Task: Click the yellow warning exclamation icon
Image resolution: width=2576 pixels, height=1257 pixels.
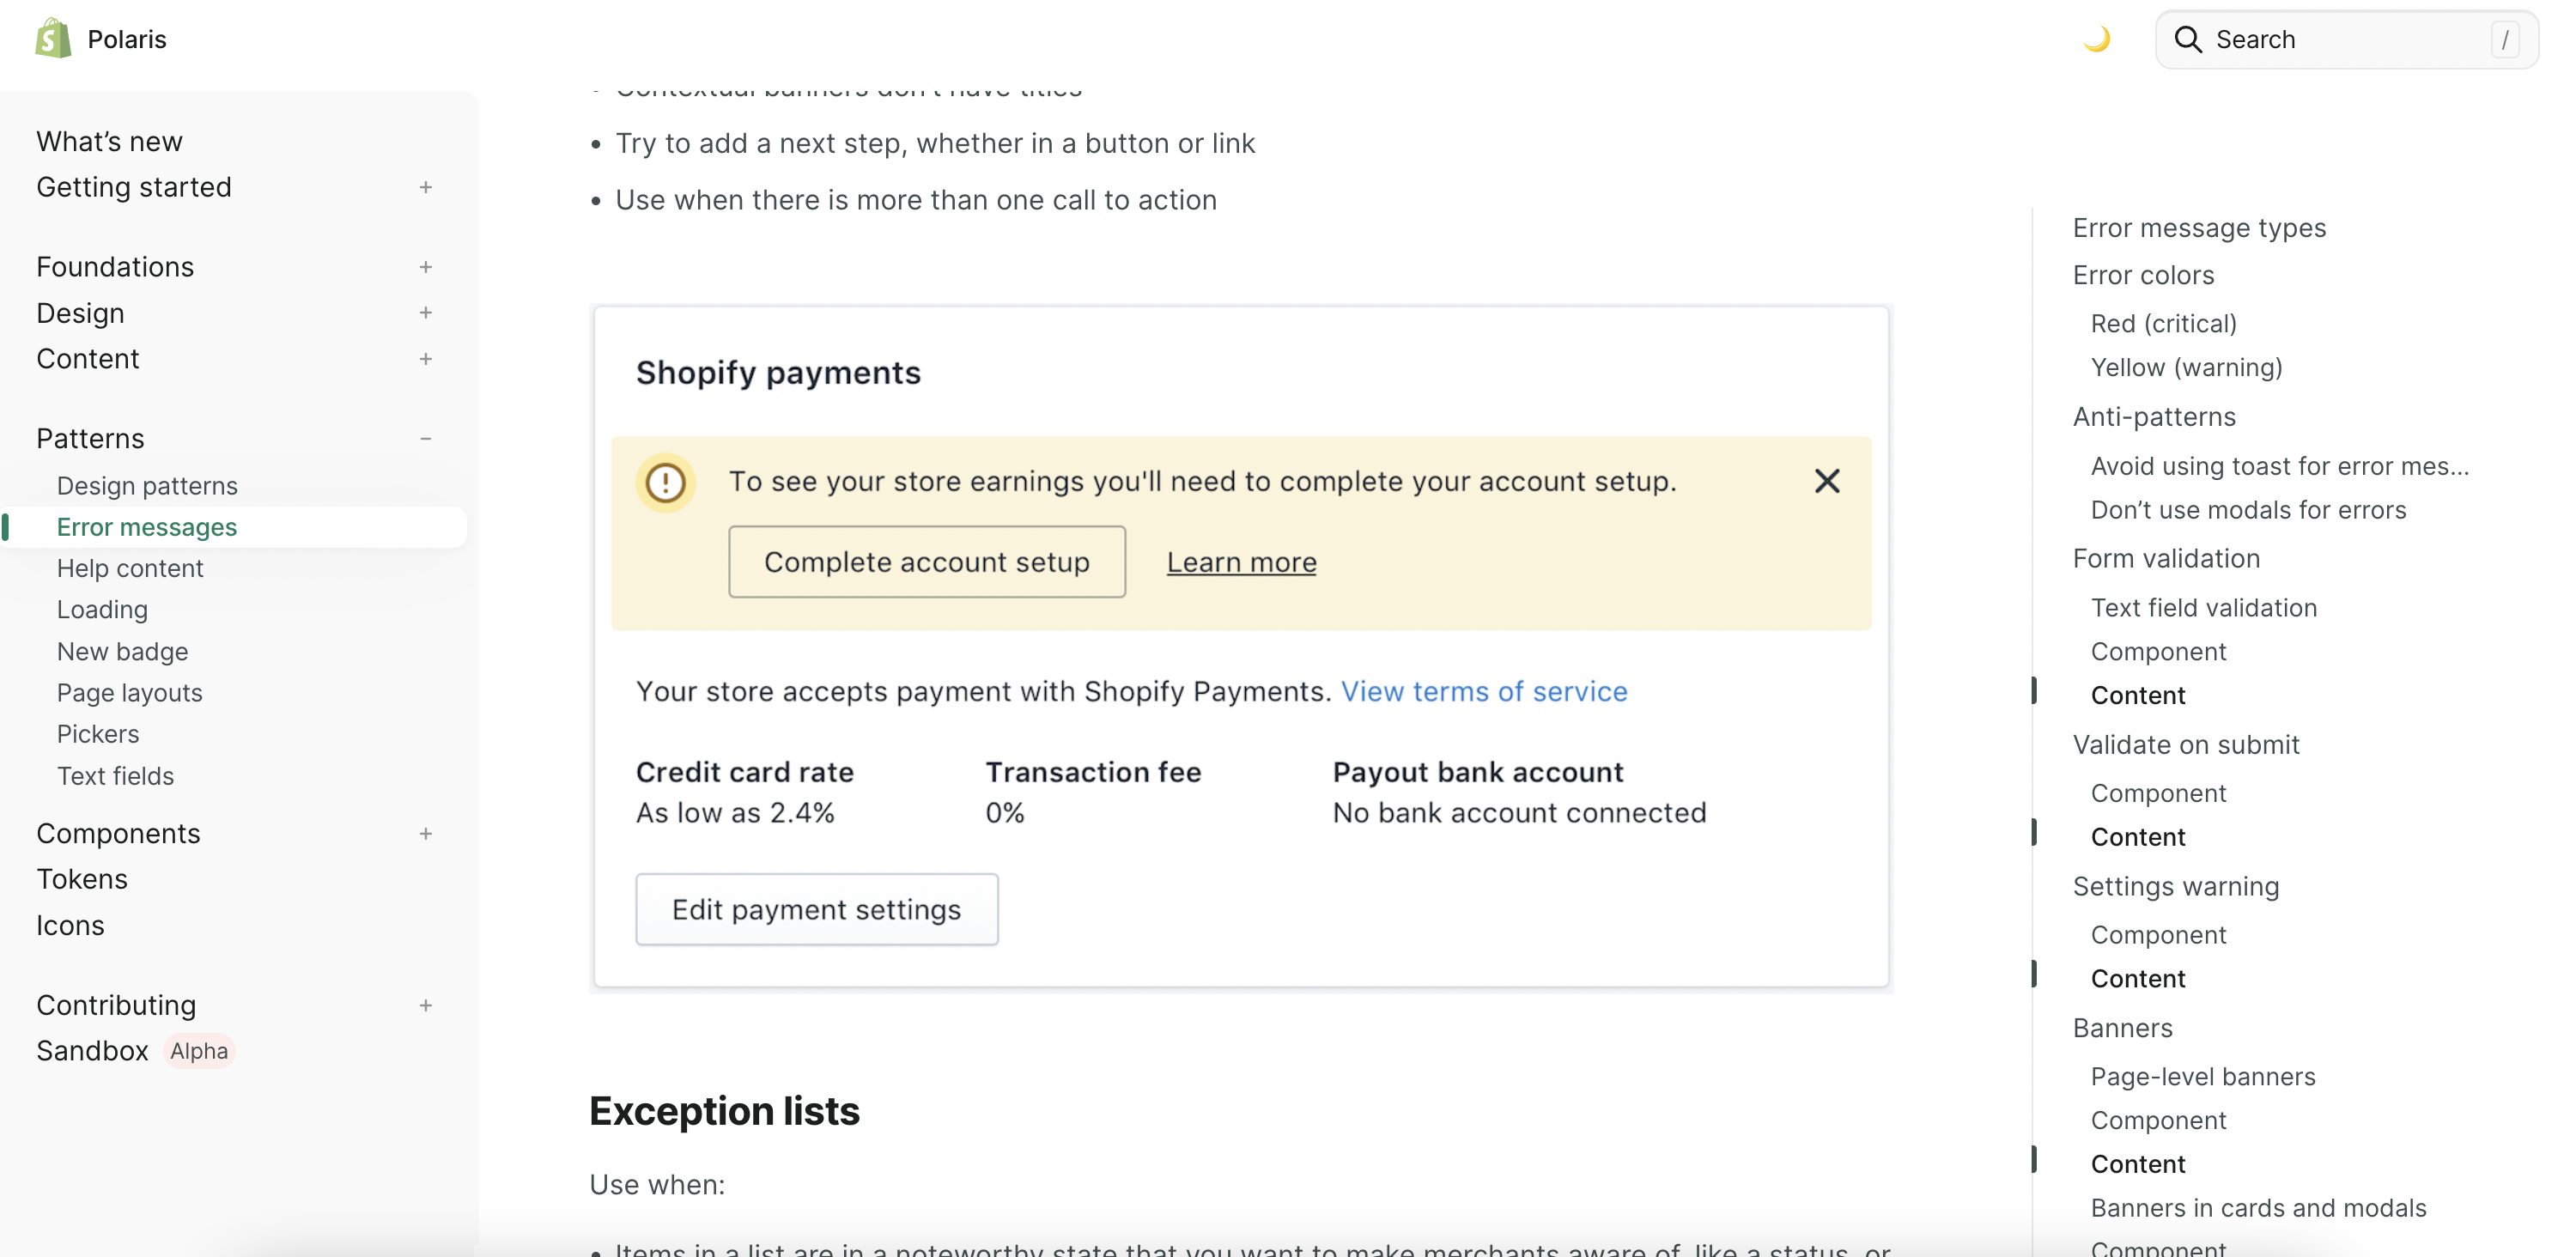Action: pyautogui.click(x=665, y=483)
